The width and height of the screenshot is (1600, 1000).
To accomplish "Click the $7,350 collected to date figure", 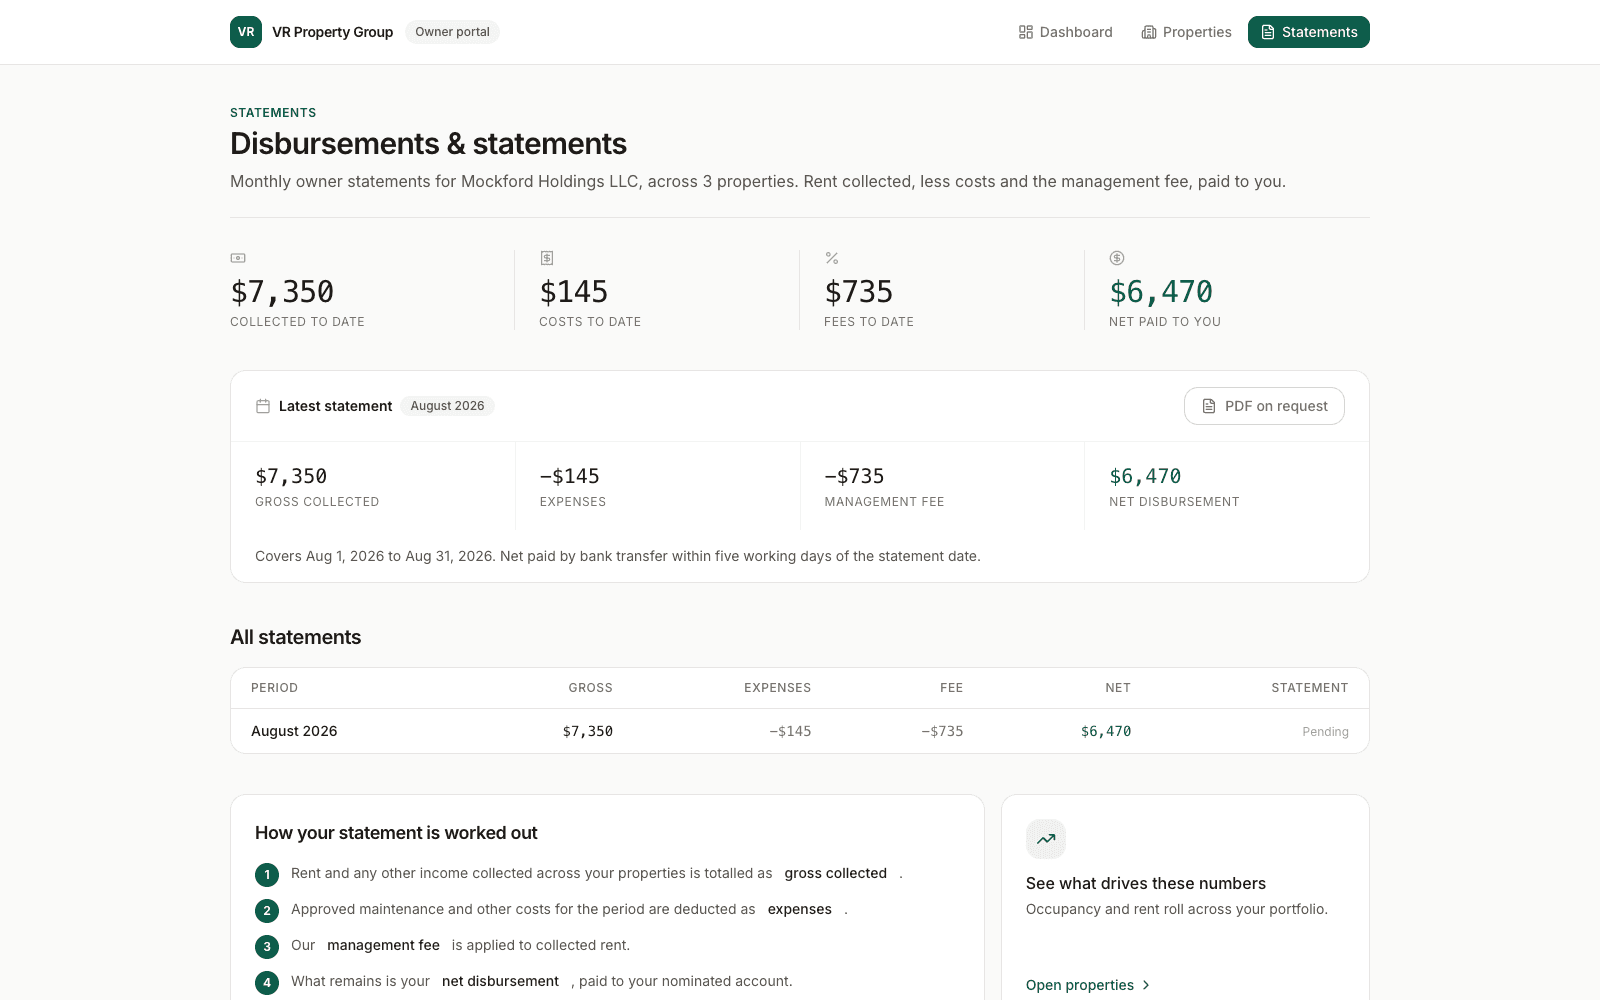I will pyautogui.click(x=282, y=292).
